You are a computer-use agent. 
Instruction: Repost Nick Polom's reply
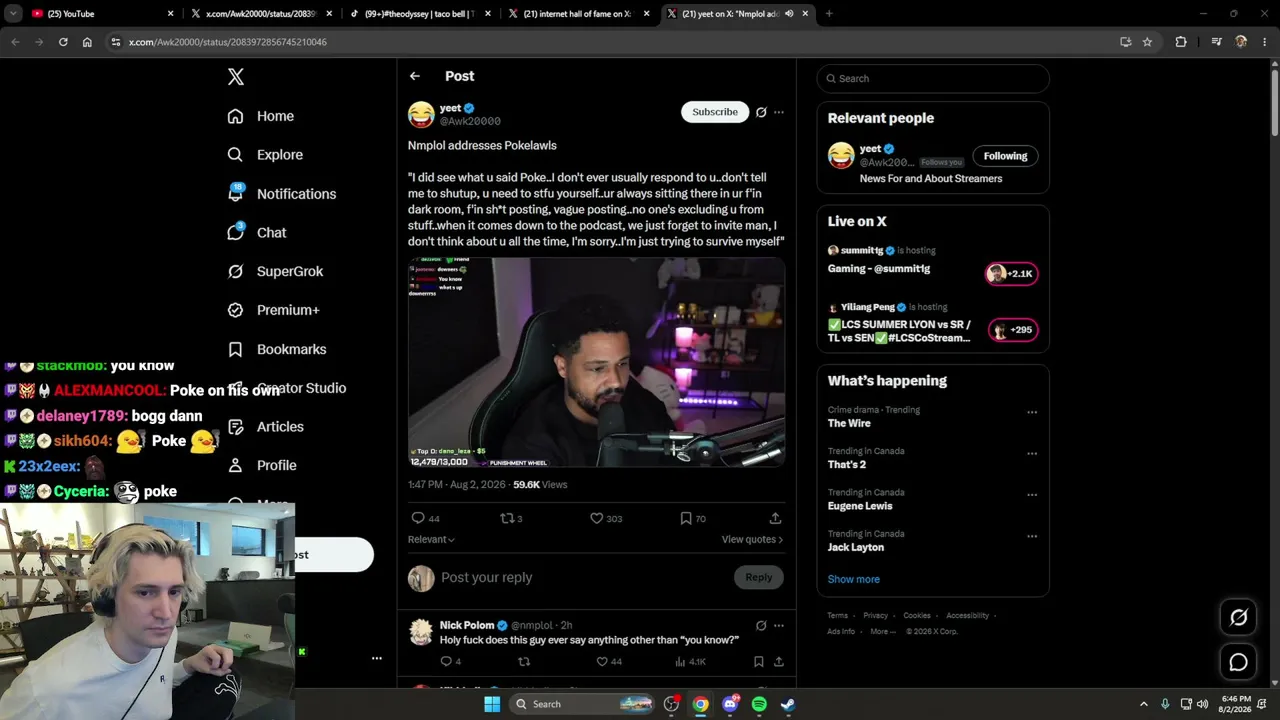(523, 661)
